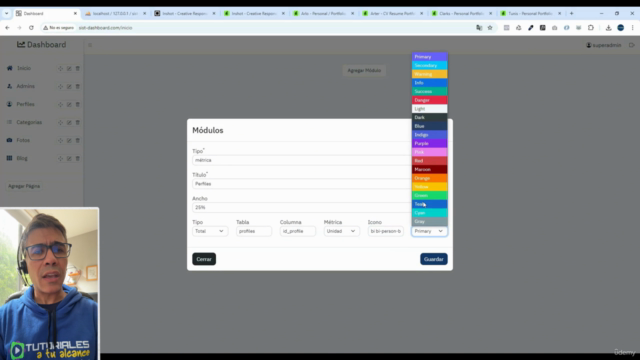Image resolution: width=640 pixels, height=360 pixels.
Task: Click the Tabla field containing profiles
Action: 253,231
